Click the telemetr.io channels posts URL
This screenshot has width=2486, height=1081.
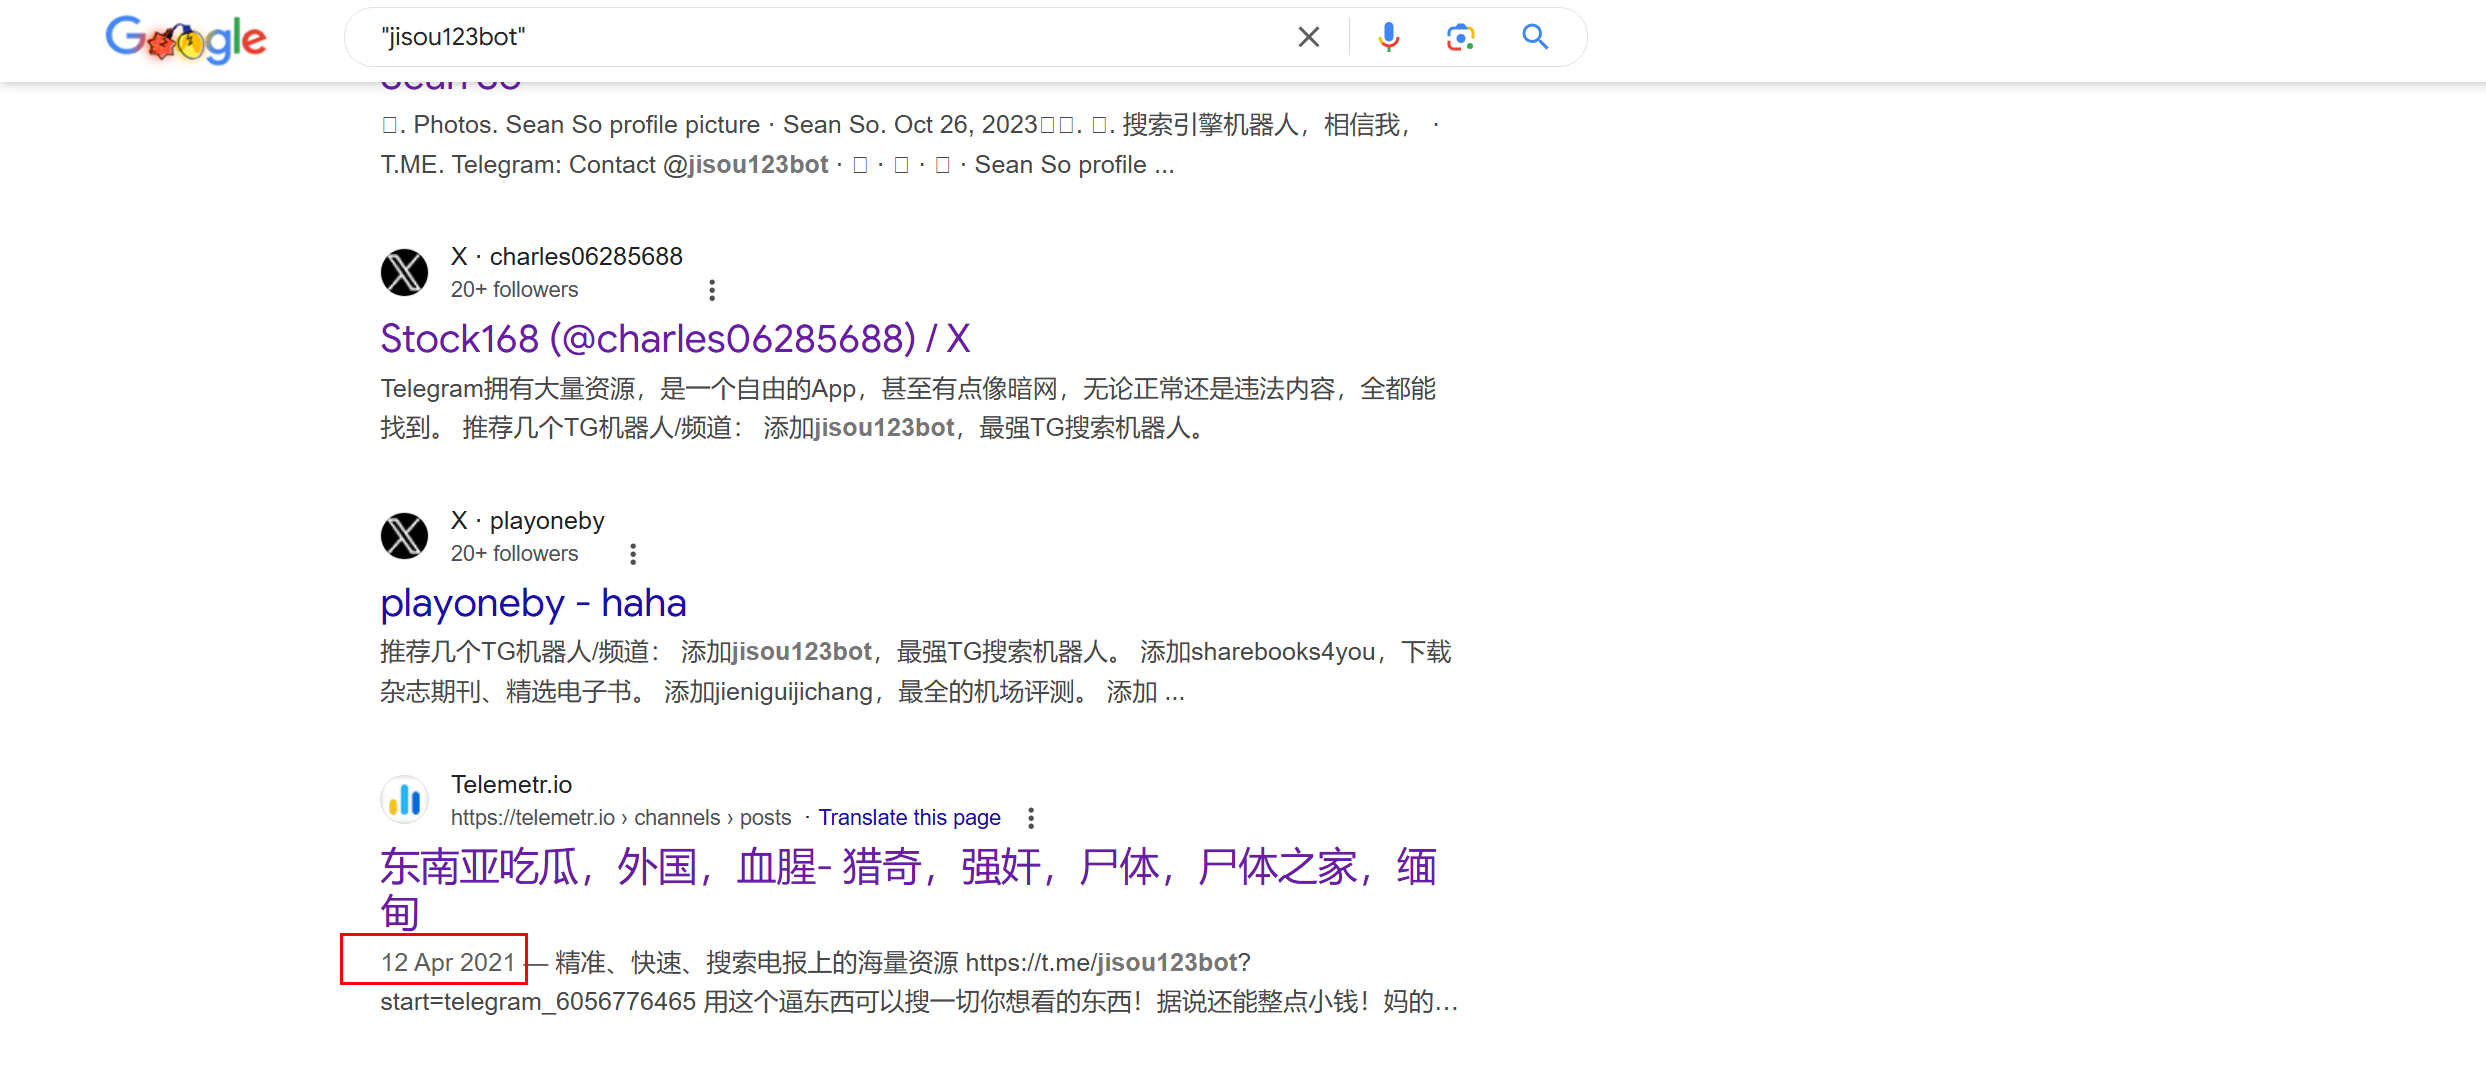click(620, 818)
